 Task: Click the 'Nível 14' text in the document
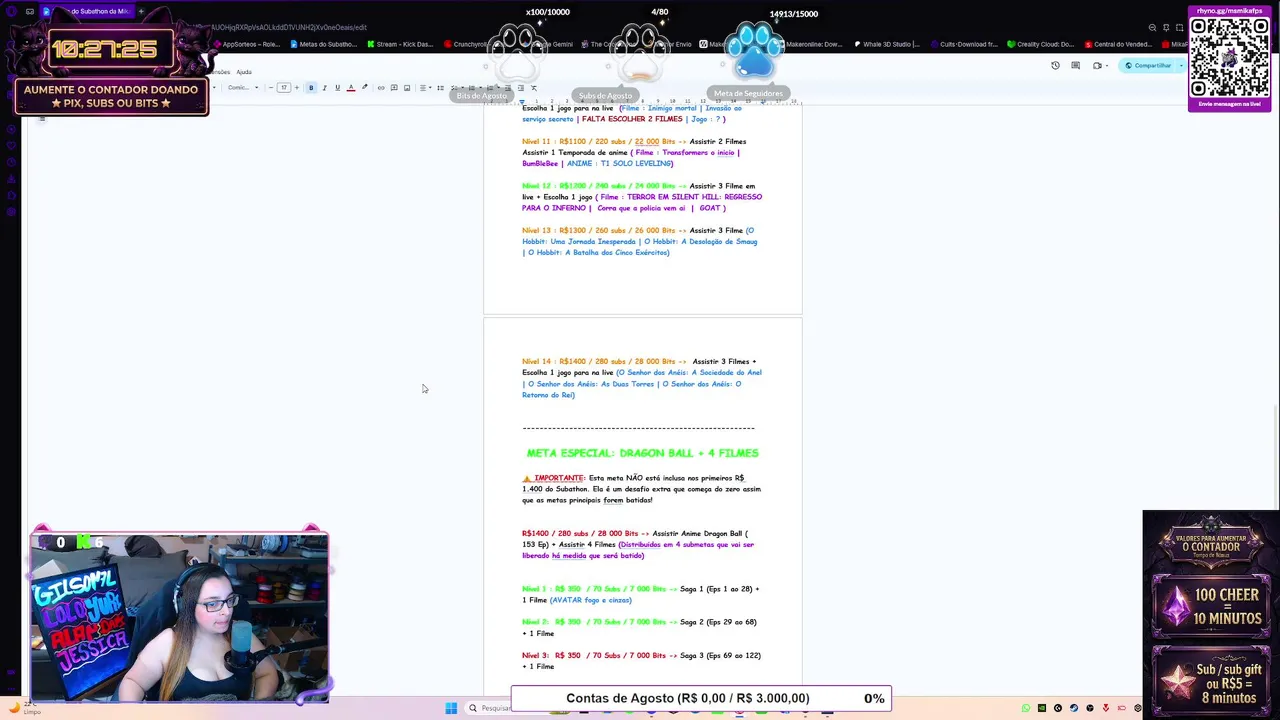coord(537,361)
